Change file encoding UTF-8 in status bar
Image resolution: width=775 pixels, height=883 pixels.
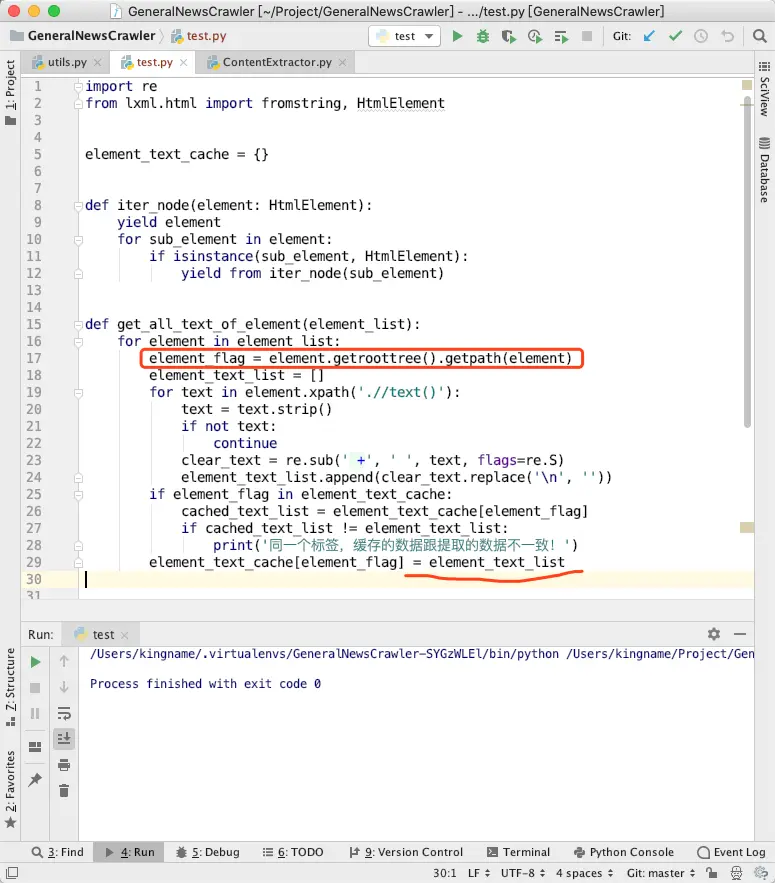(523, 873)
